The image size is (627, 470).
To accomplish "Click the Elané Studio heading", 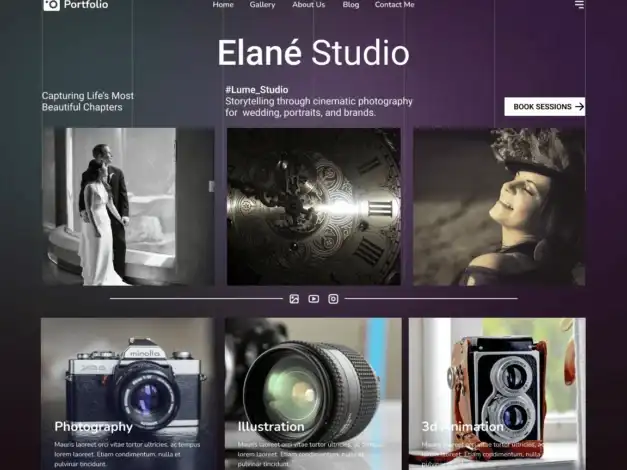I will tap(314, 52).
